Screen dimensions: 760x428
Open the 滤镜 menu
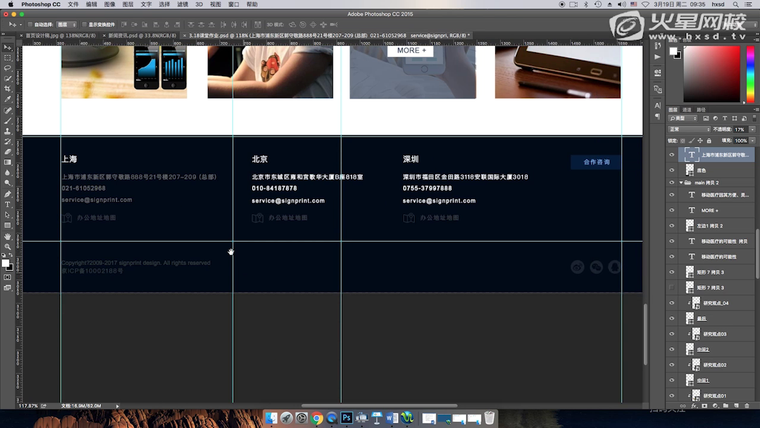click(182, 5)
